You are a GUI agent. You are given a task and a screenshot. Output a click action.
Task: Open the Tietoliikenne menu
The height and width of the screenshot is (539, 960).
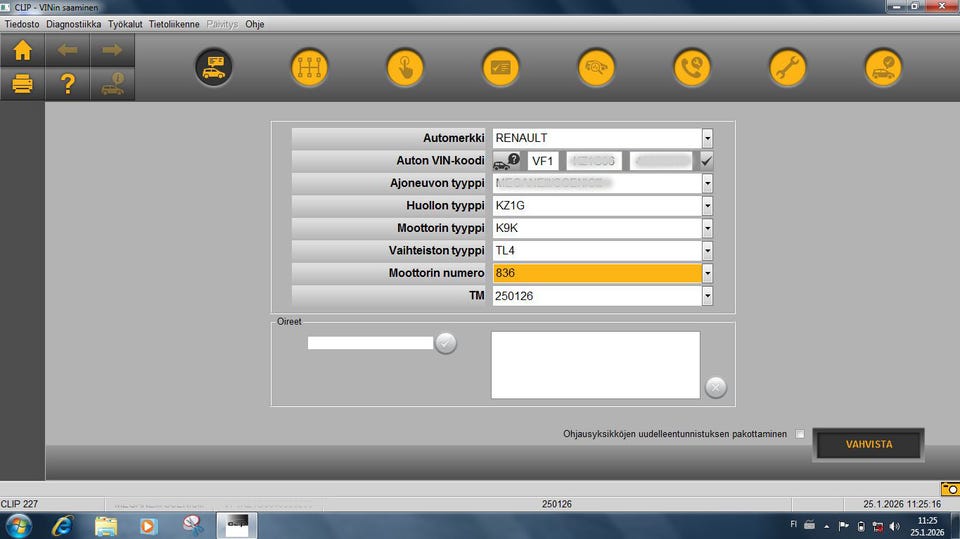click(x=174, y=24)
